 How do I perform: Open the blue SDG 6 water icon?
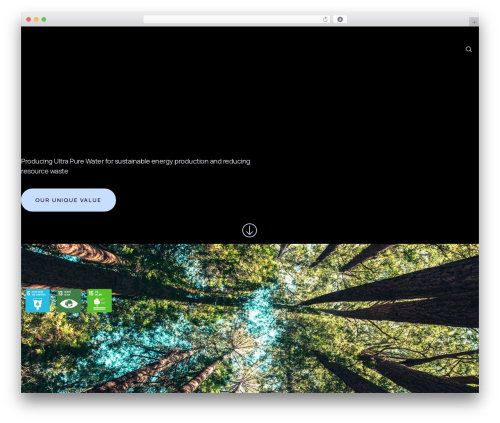click(38, 301)
